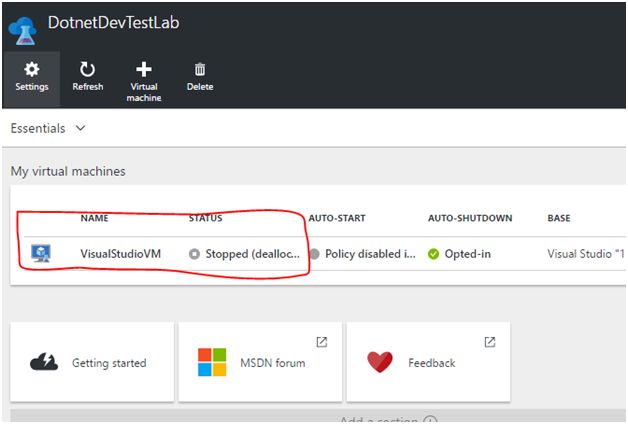Click Policy disabled auto-start cell
Viewport: 628px width, 424px height.
pyautogui.click(x=366, y=254)
